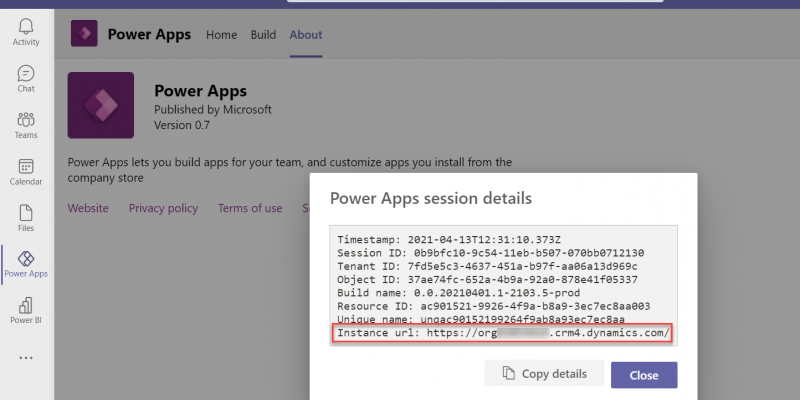
Task: Open the Calendar app
Action: [x=26, y=172]
